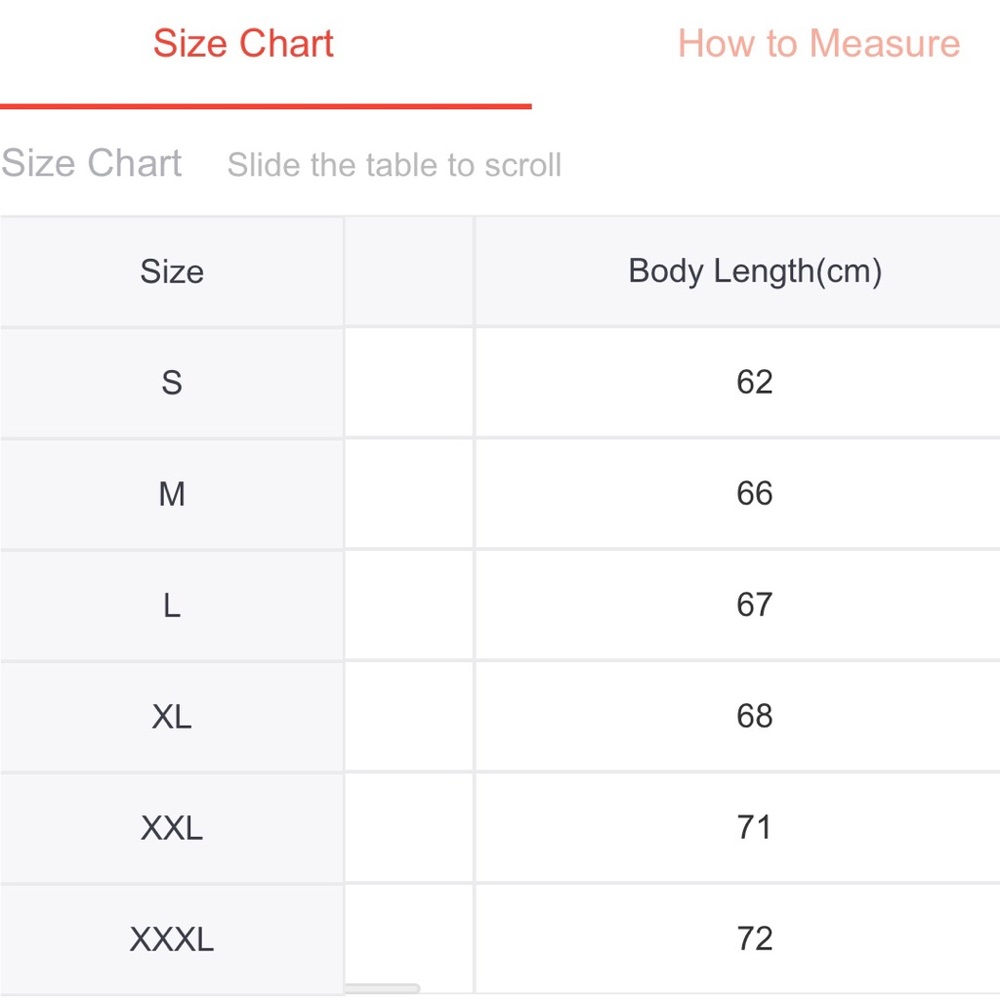Click the body length value 71
Screen dimensions: 1000x1000
tap(754, 827)
